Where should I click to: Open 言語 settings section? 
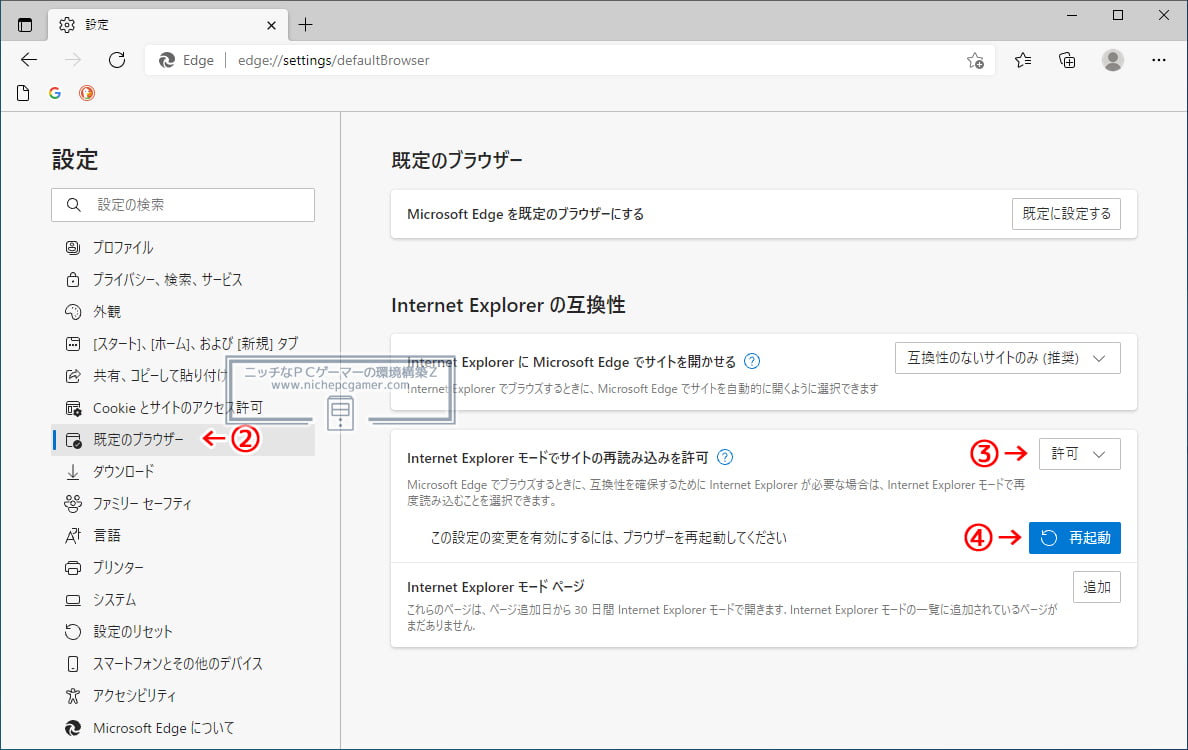(x=183, y=536)
